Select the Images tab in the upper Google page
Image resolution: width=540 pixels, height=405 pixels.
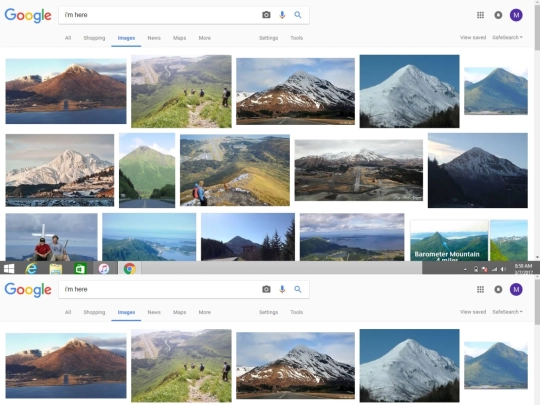click(x=126, y=38)
